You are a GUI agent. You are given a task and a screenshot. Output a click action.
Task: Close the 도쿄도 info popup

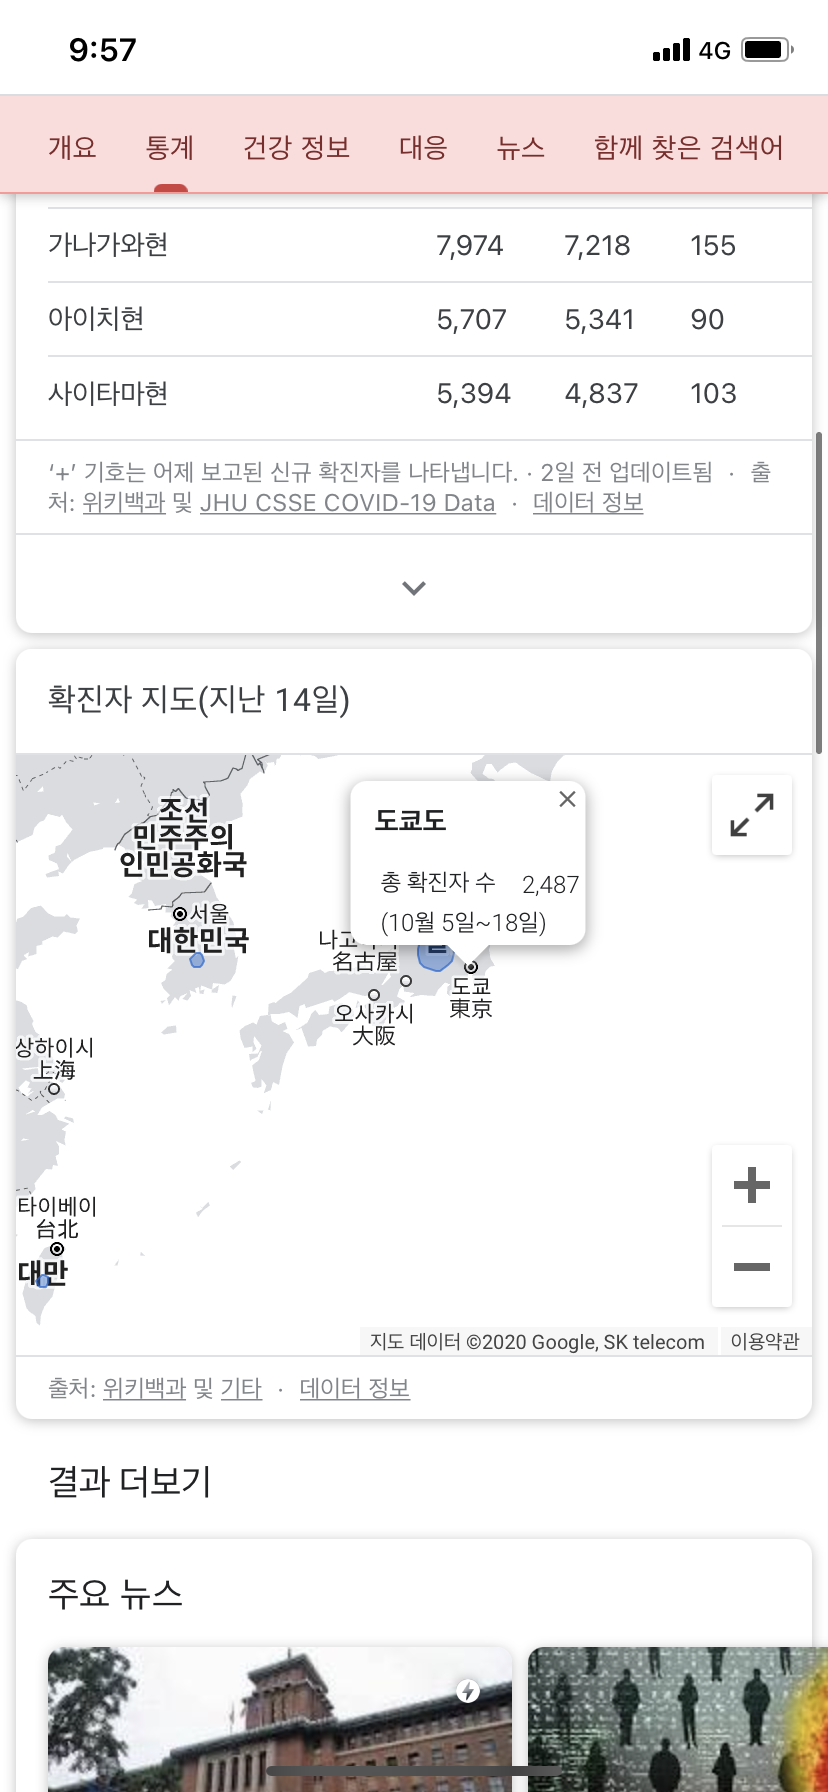pyautogui.click(x=567, y=799)
